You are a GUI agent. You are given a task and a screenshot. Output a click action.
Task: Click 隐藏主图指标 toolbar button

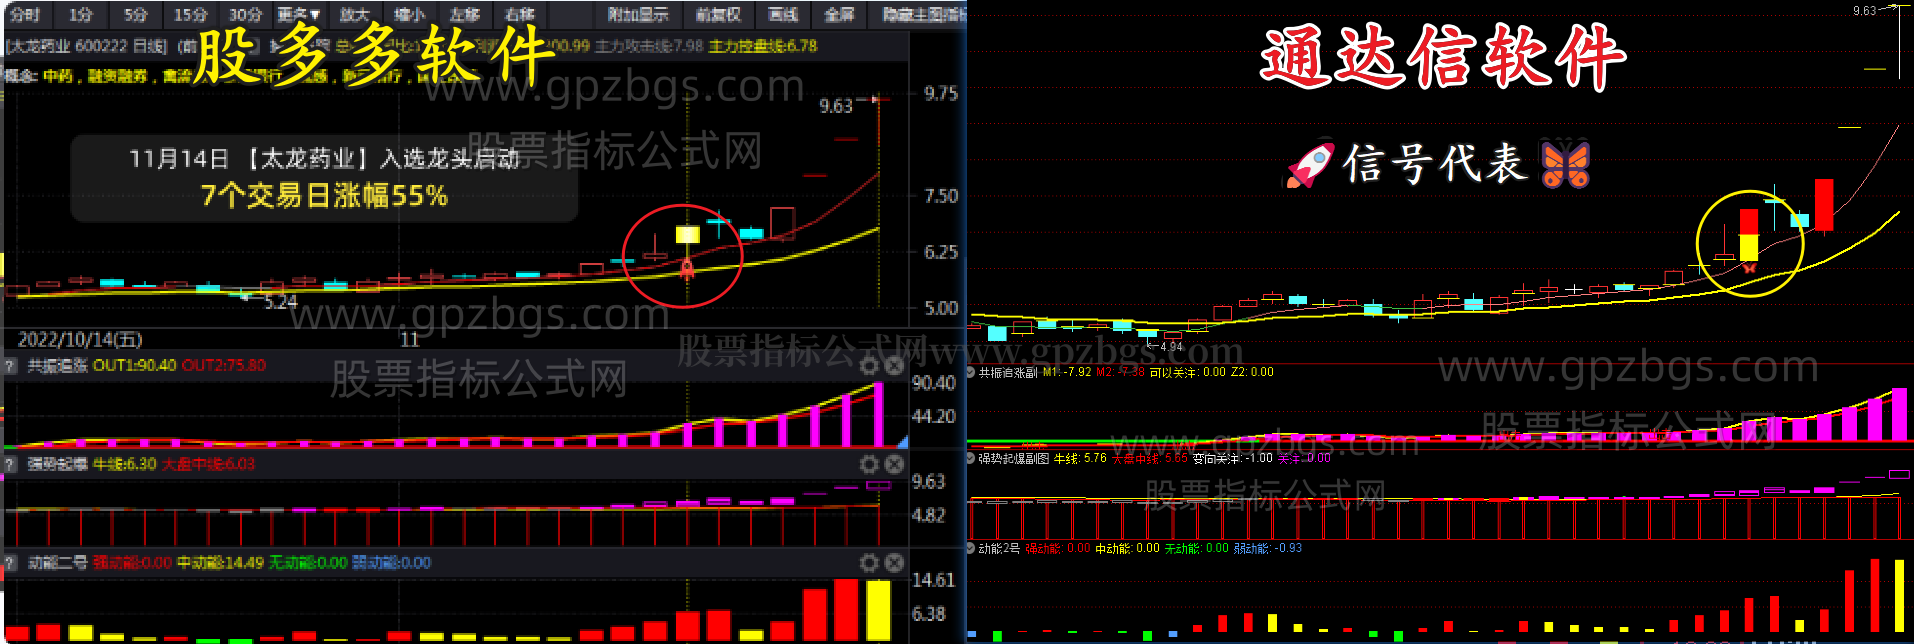[923, 15]
